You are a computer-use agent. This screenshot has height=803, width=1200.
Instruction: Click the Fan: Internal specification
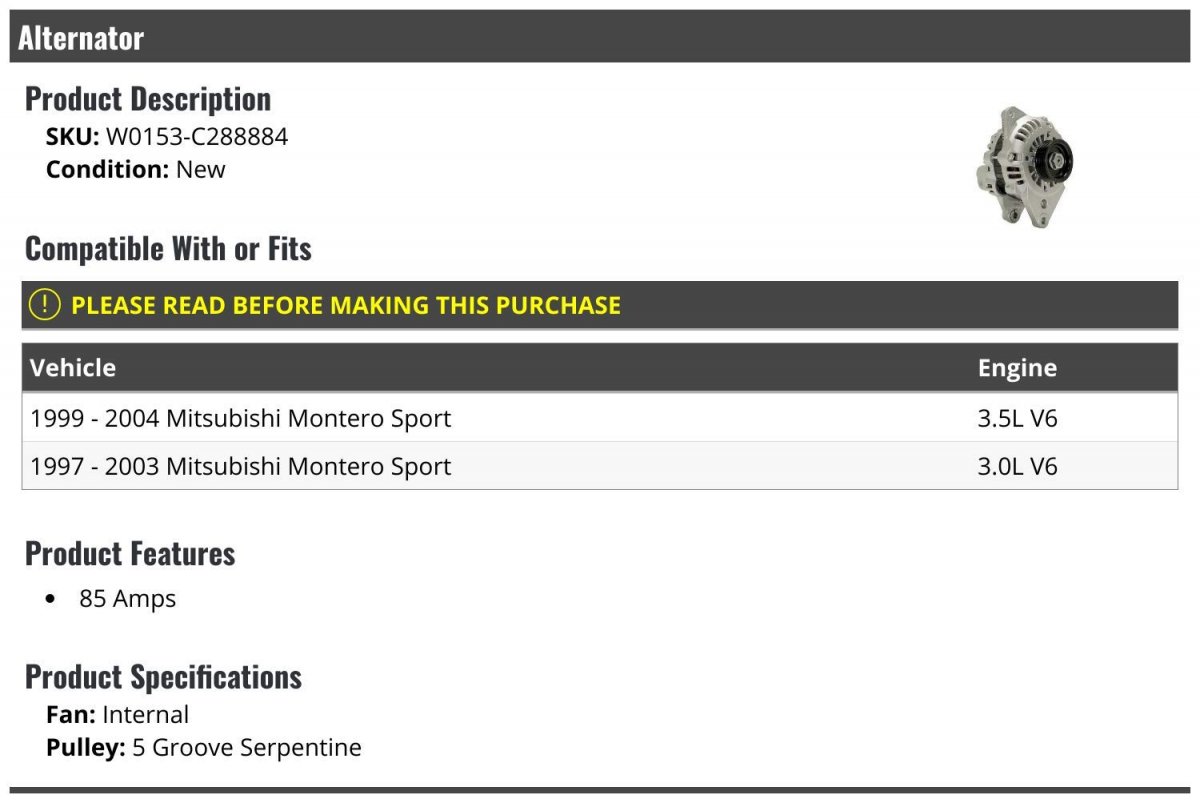[117, 715]
